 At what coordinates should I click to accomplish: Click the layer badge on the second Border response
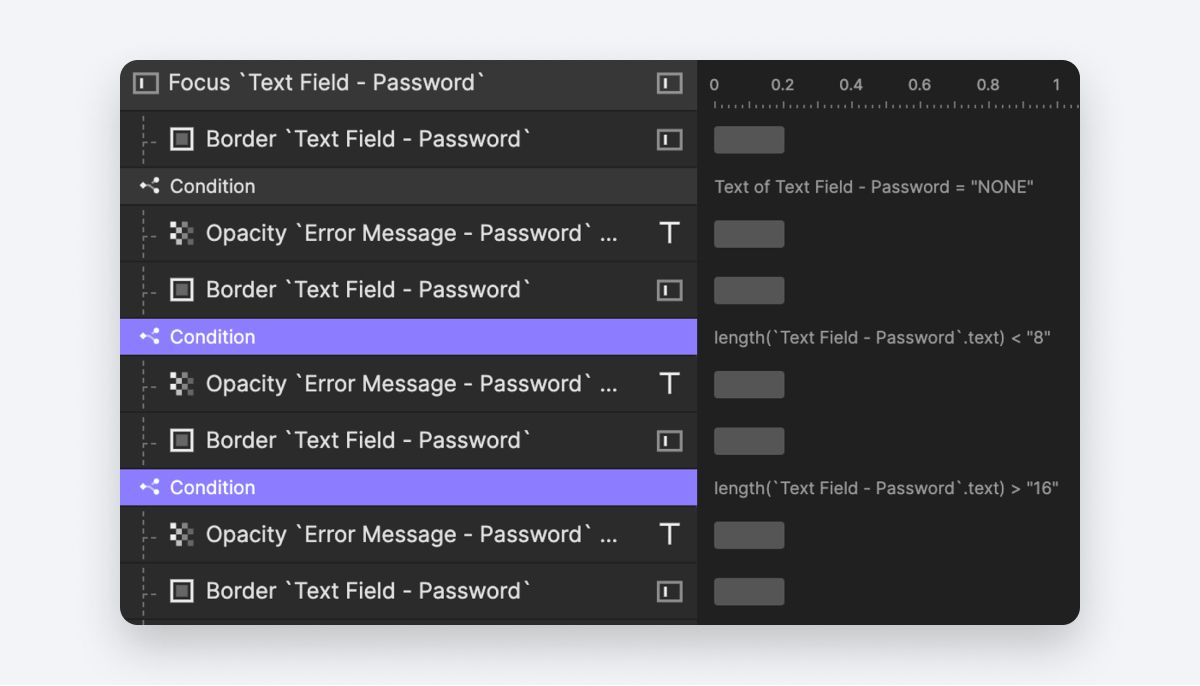point(668,290)
